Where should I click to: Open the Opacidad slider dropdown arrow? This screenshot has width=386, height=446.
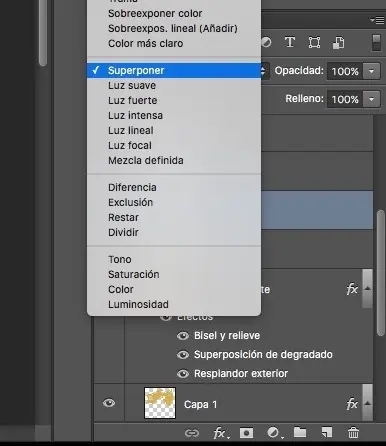pyautogui.click(x=371, y=71)
